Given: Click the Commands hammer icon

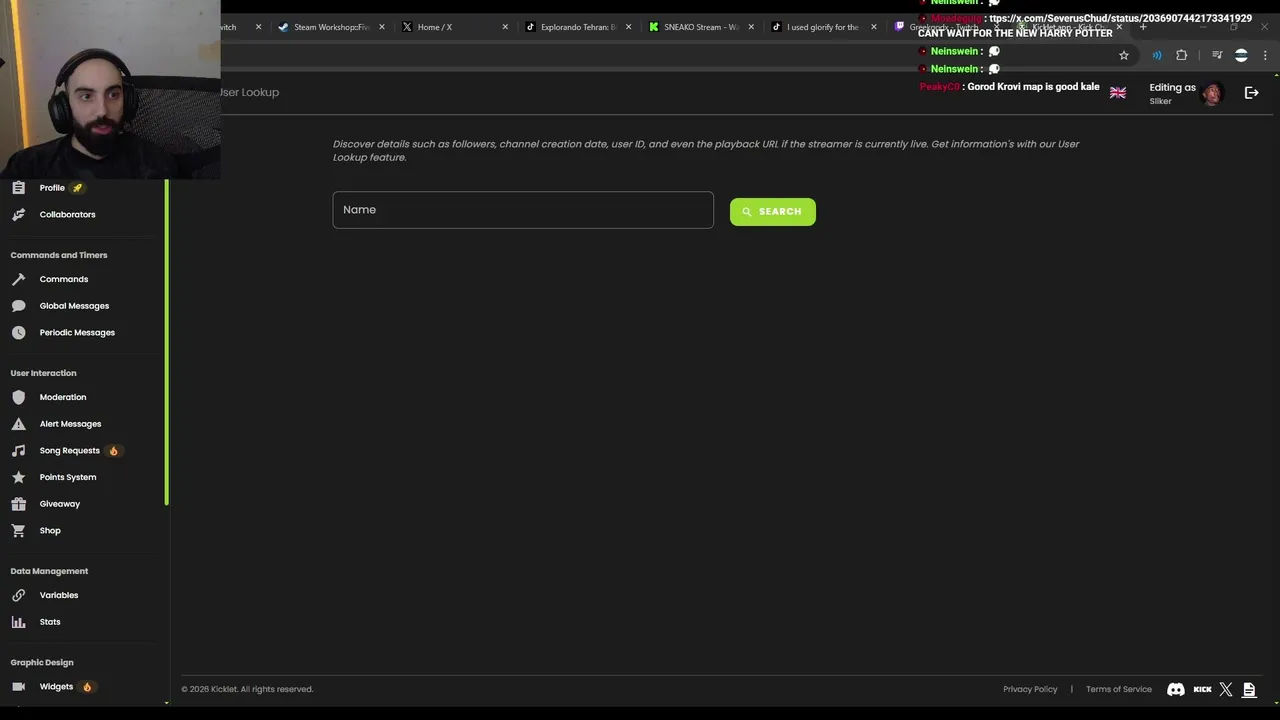Looking at the screenshot, I should (x=18, y=279).
